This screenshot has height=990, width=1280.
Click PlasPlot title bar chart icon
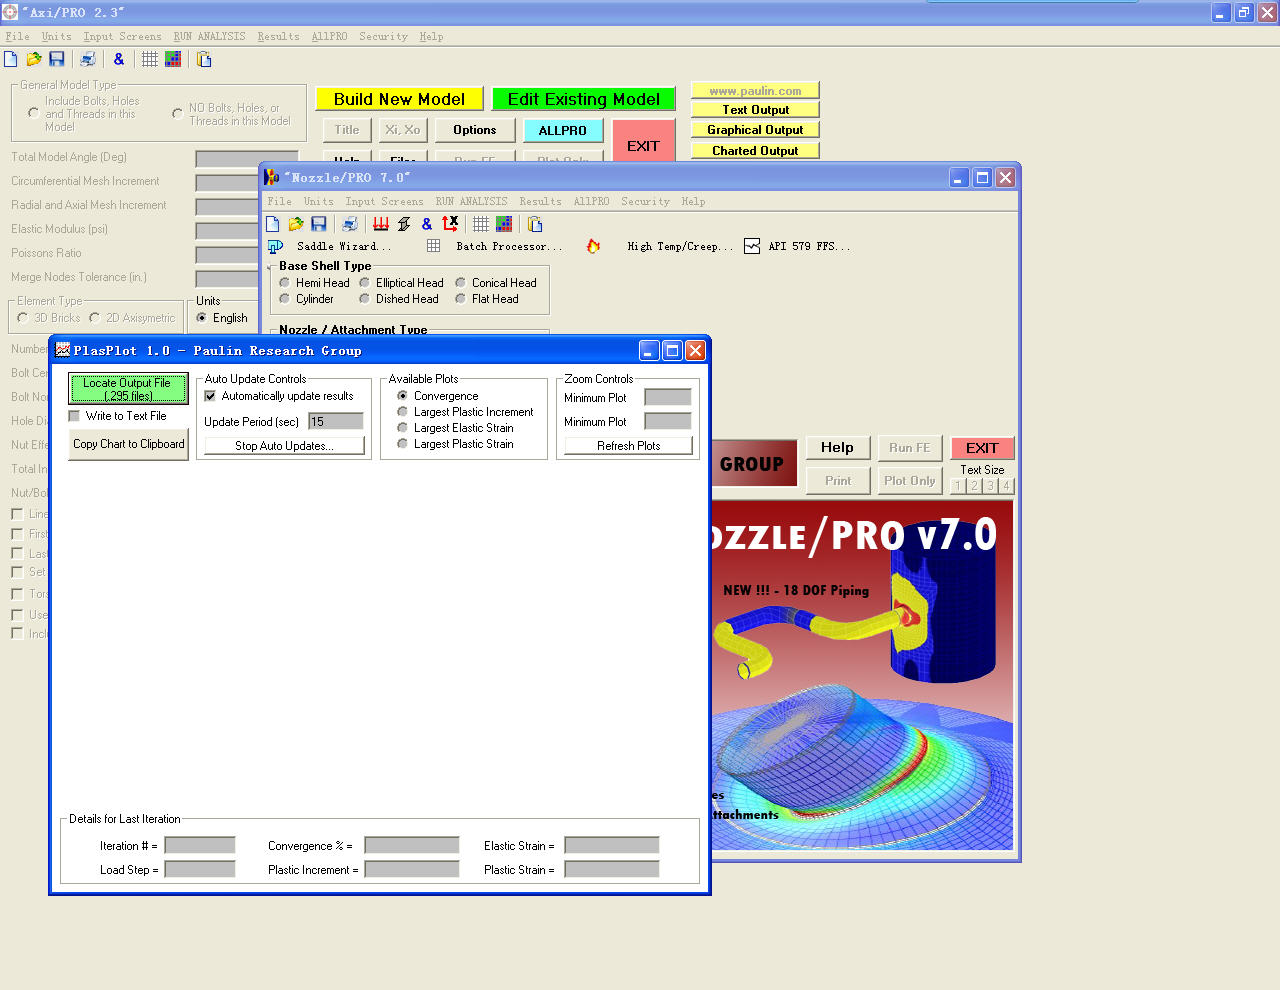coord(62,350)
